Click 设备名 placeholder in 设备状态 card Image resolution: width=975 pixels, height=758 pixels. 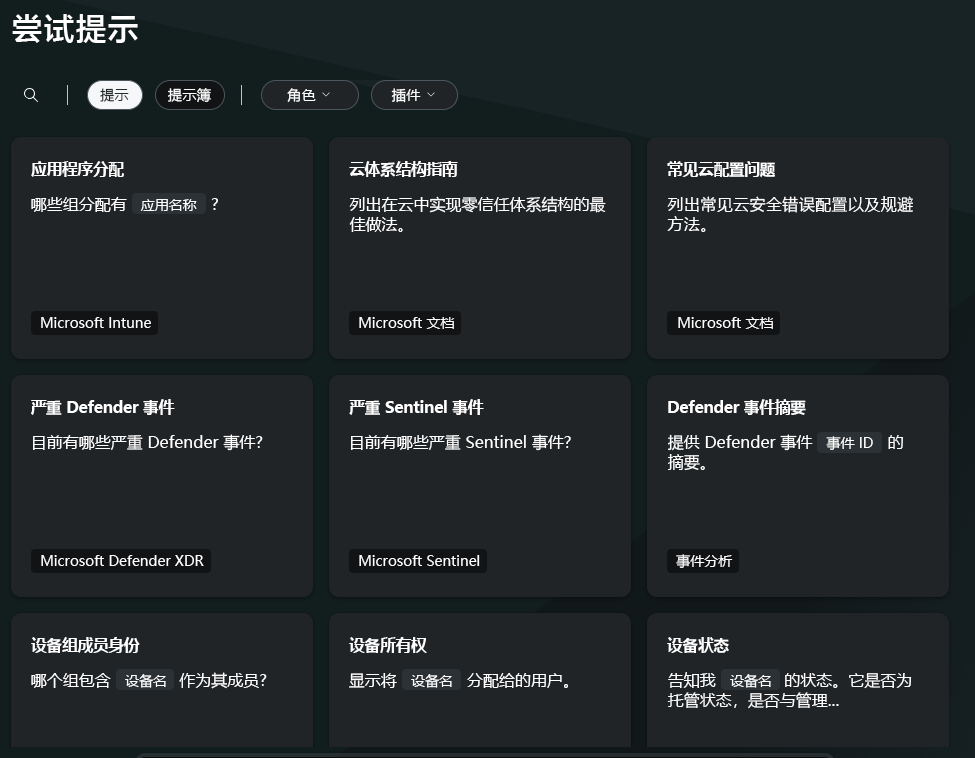click(x=751, y=680)
